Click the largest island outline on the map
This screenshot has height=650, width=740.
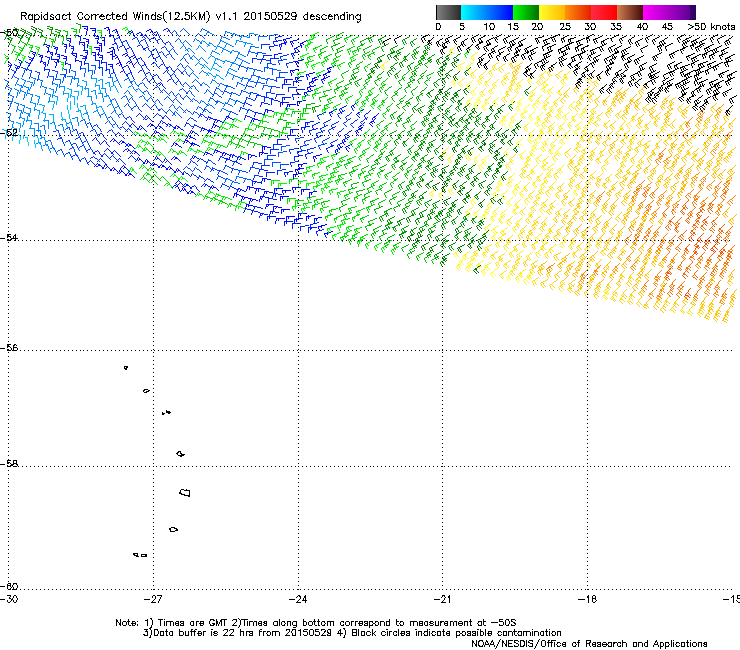point(185,492)
